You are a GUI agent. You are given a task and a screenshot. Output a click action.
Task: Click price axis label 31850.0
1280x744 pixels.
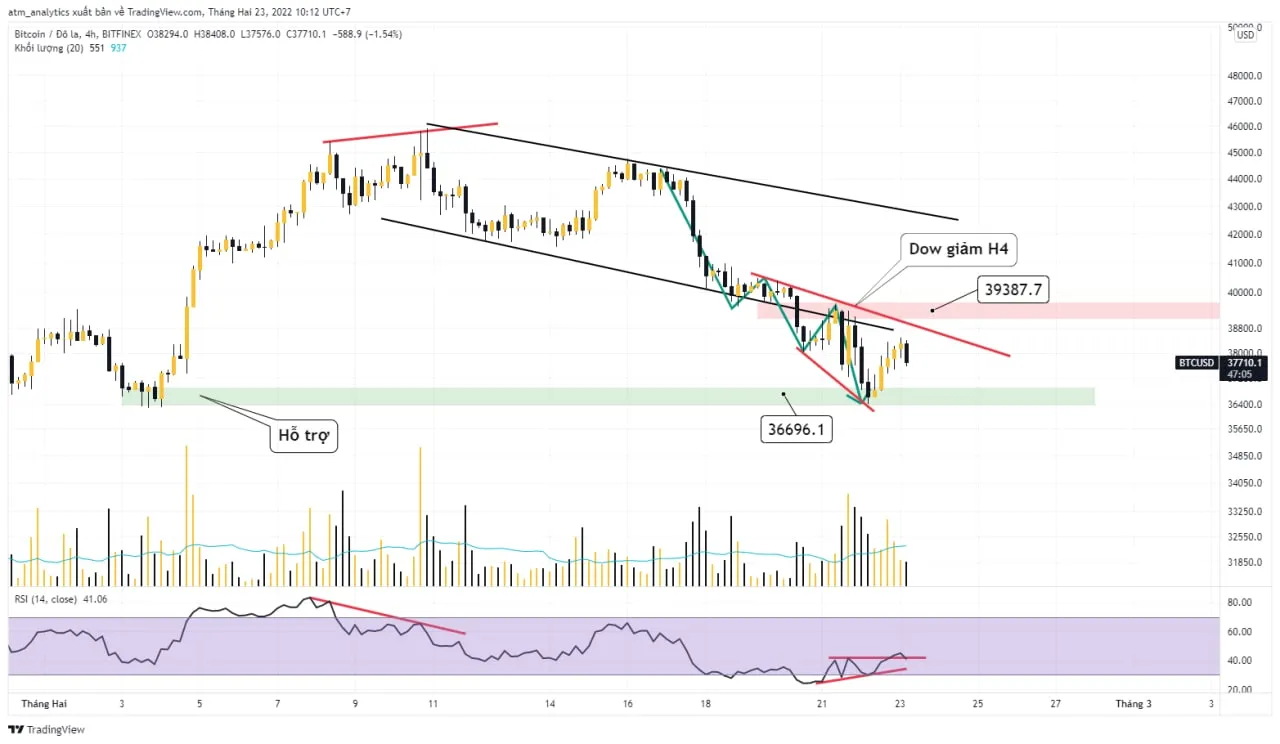click(1244, 562)
